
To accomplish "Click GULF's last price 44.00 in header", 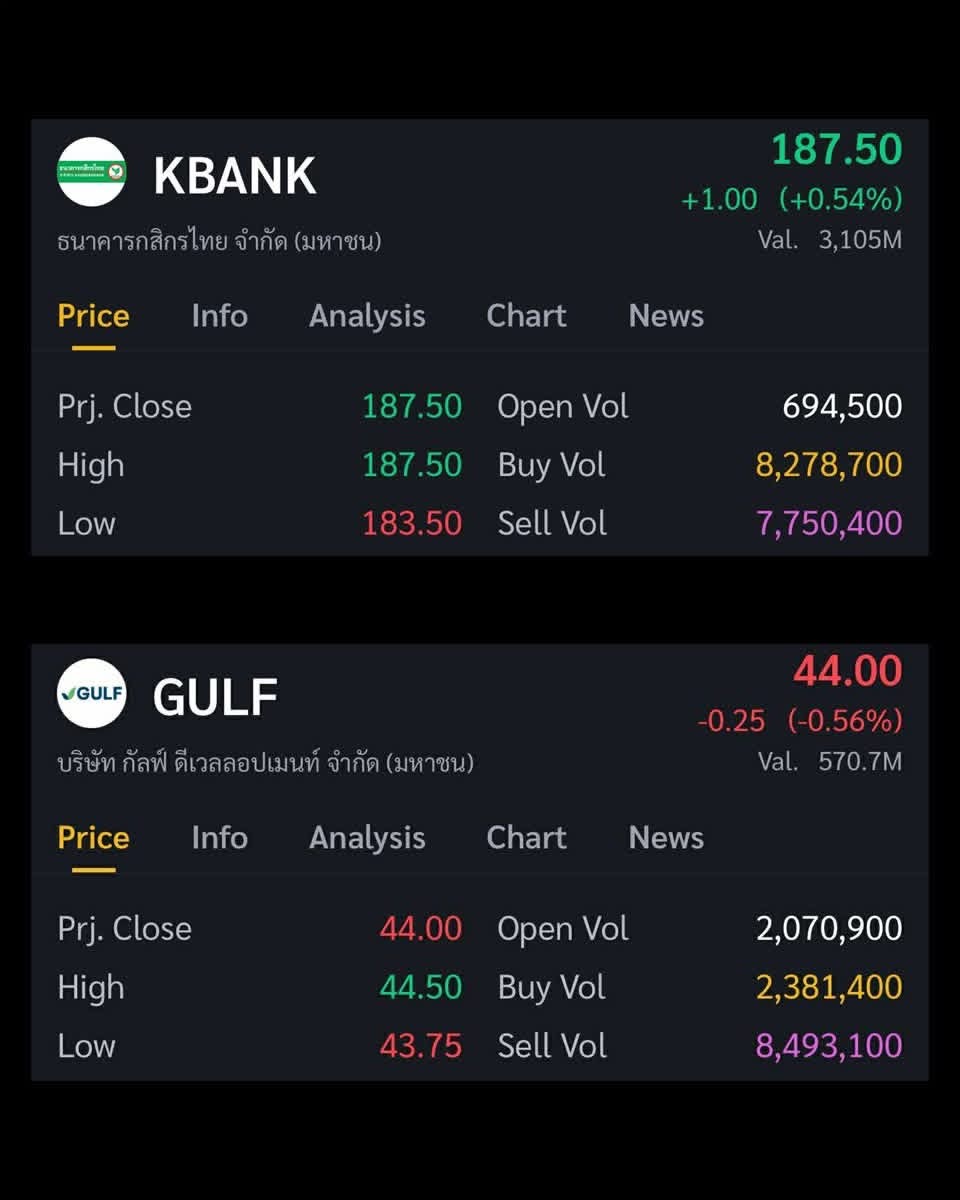I will tap(848, 671).
